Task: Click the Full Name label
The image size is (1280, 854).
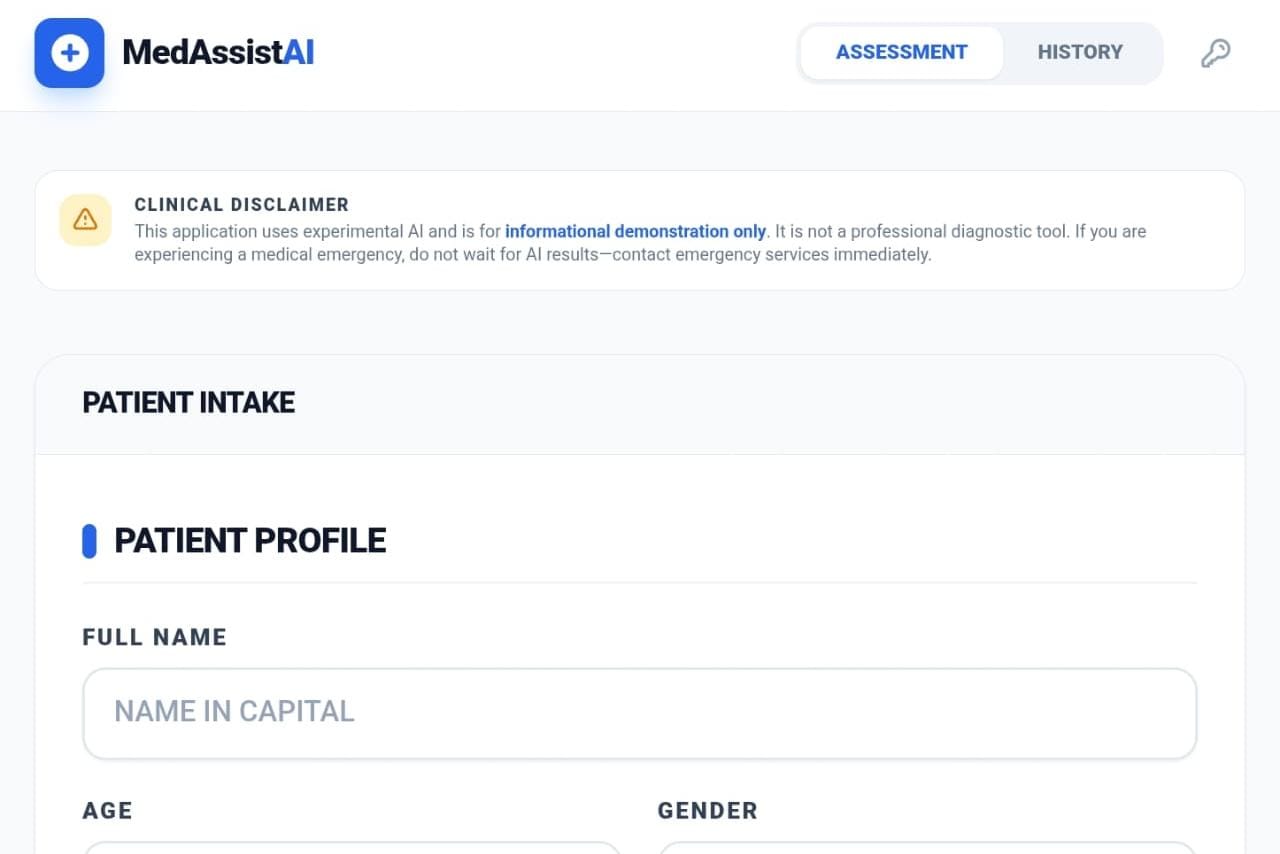Action: (x=154, y=637)
